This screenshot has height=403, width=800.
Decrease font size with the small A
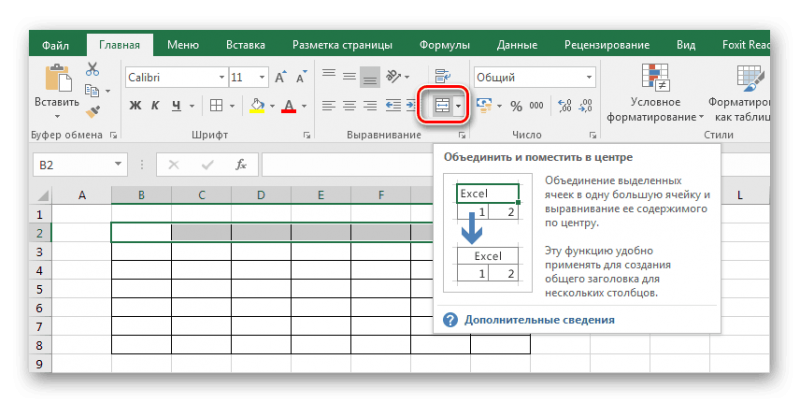point(302,77)
